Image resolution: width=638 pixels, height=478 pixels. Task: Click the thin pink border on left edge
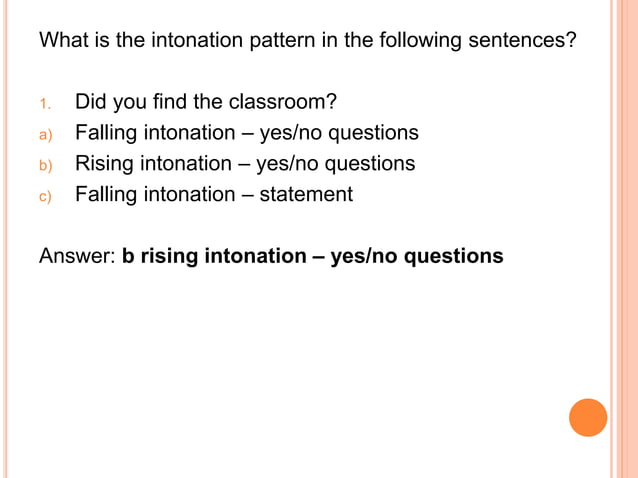[5, 239]
